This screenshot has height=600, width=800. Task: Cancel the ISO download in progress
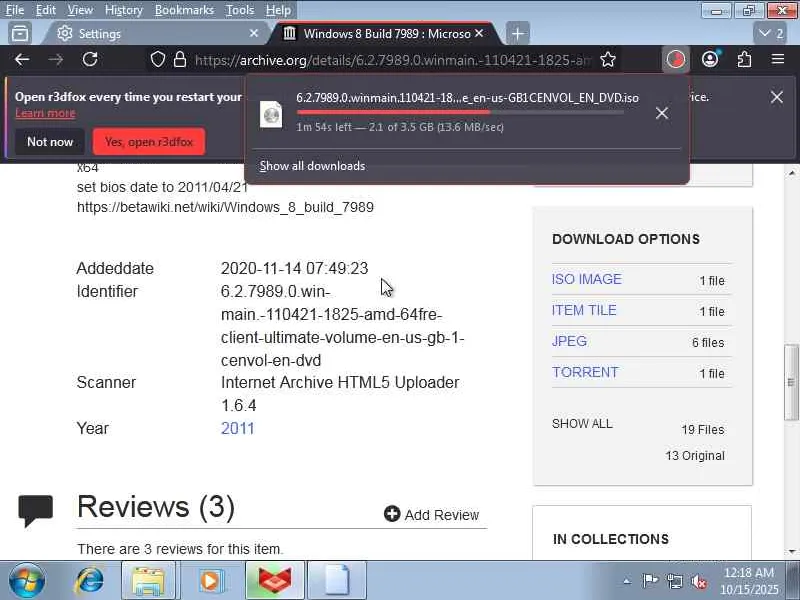(662, 113)
